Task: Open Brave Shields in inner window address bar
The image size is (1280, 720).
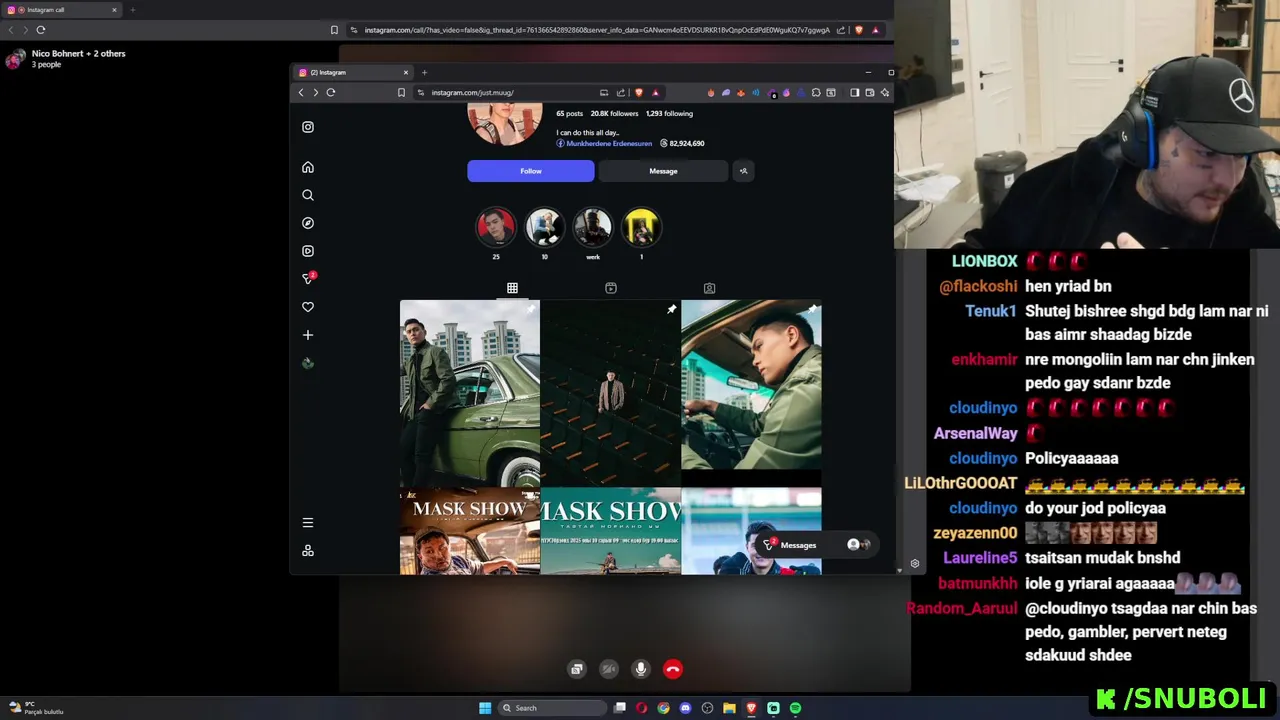Action: coord(639,92)
